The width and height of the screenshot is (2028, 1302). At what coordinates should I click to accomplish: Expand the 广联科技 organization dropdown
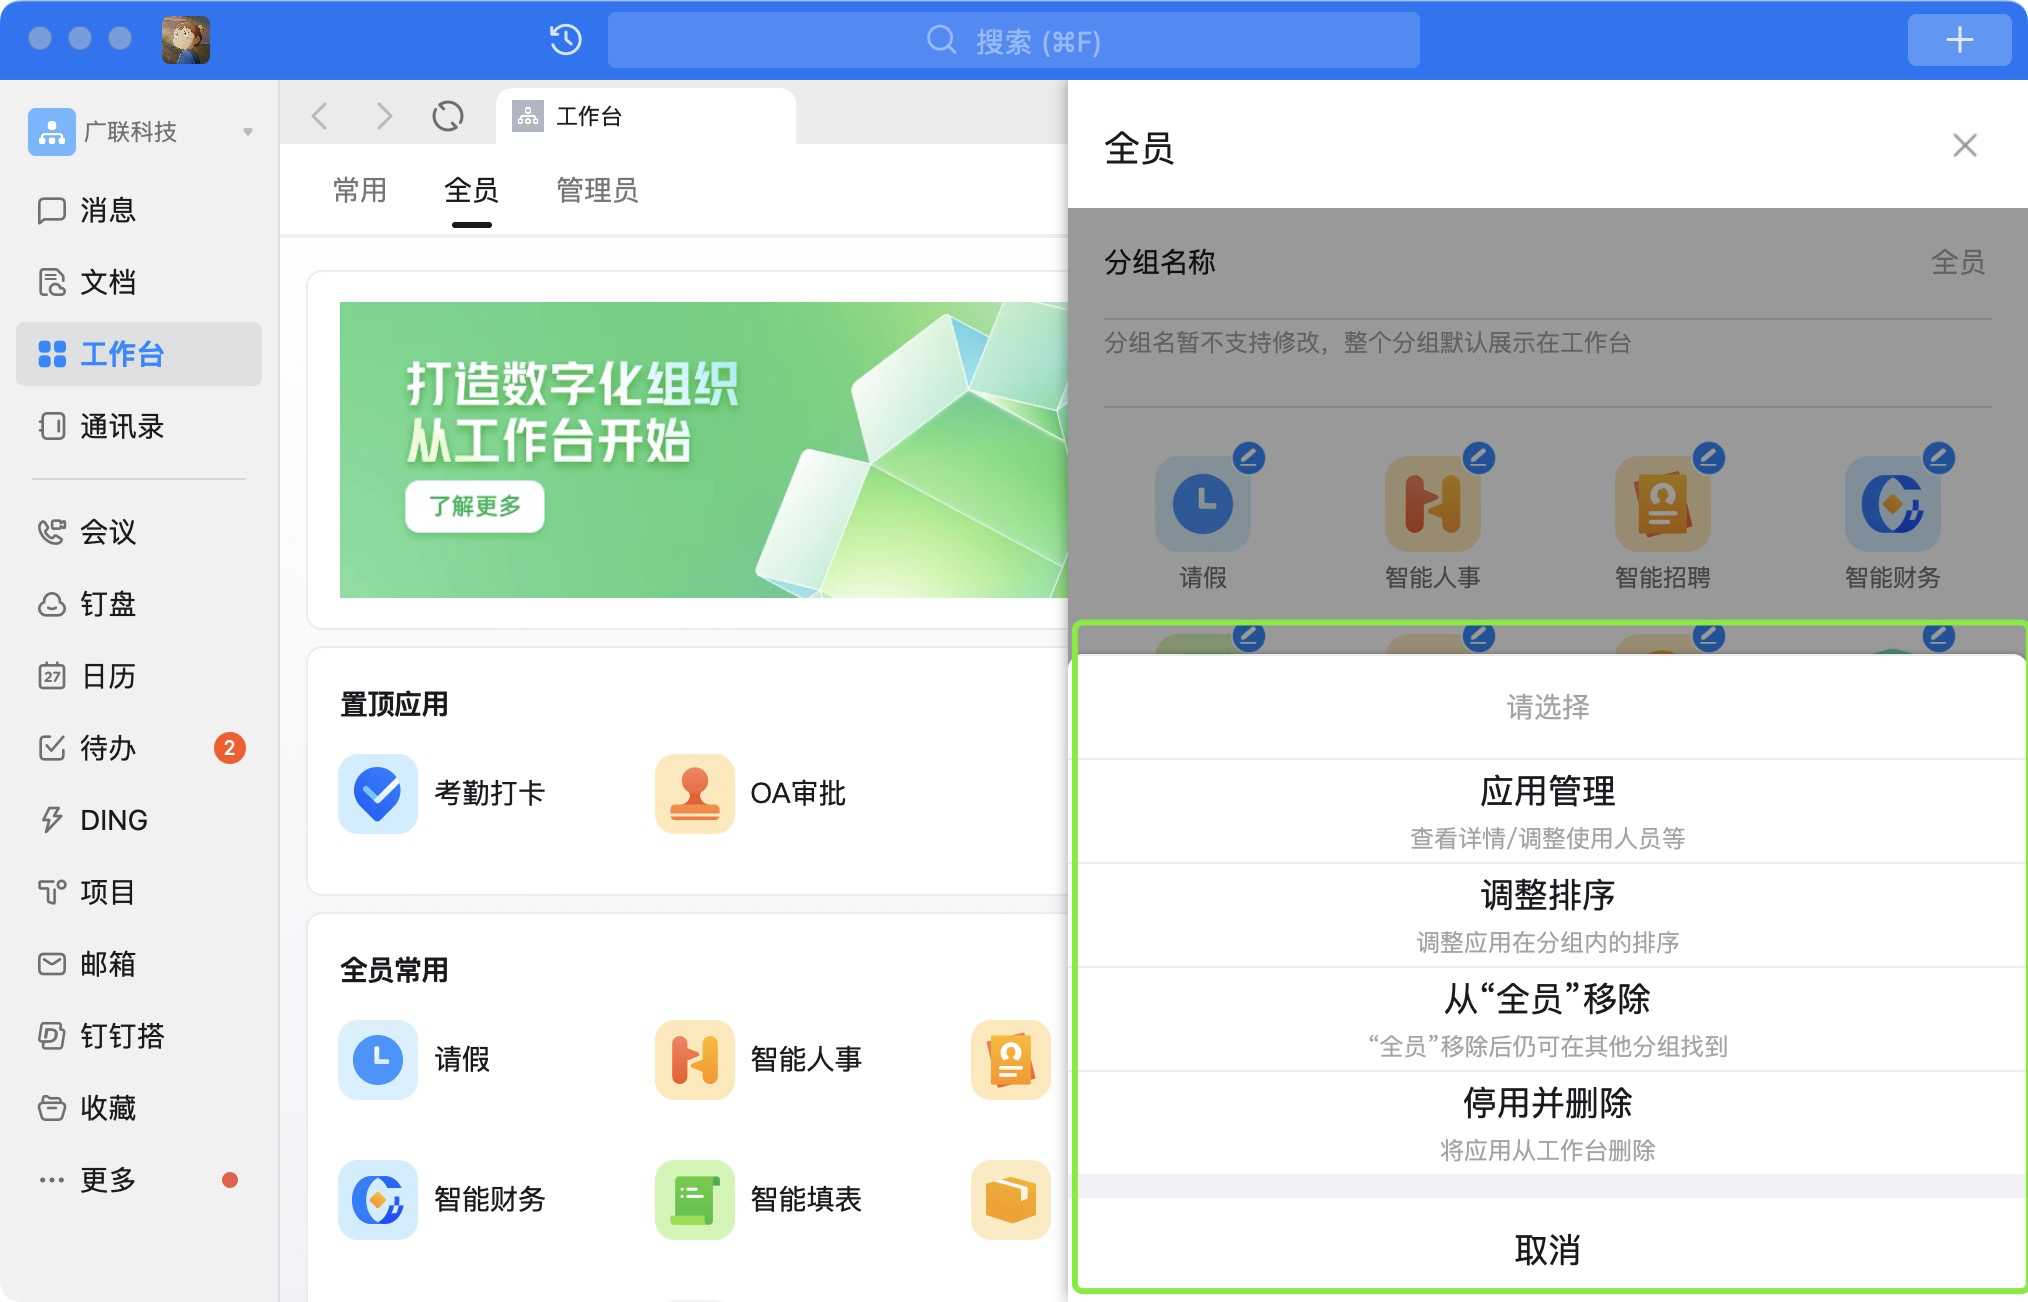(248, 132)
